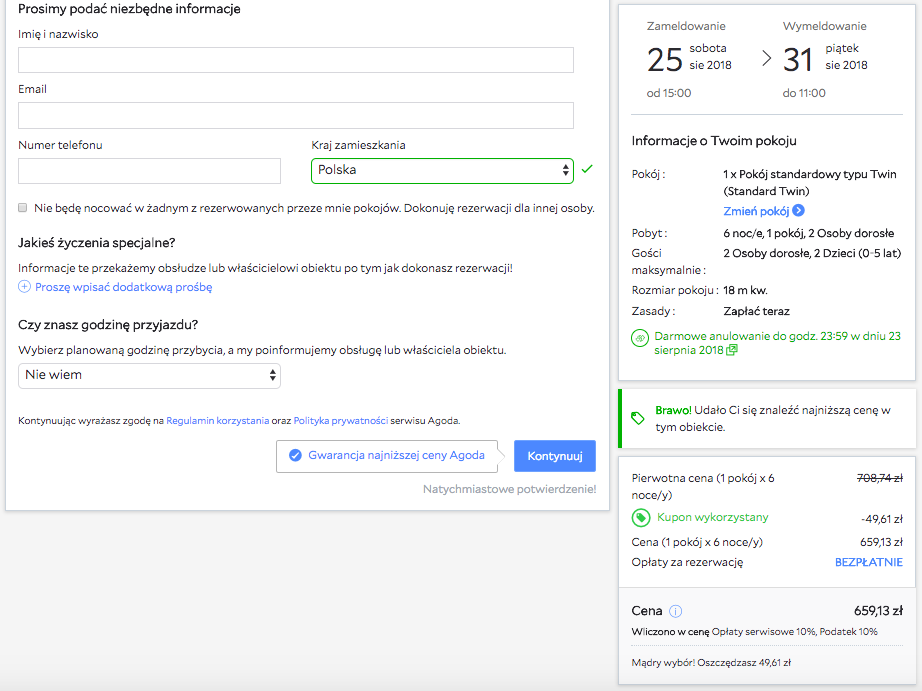The height and width of the screenshot is (691, 922).
Task: Open the Polityka prywatności link
Action: (x=340, y=421)
